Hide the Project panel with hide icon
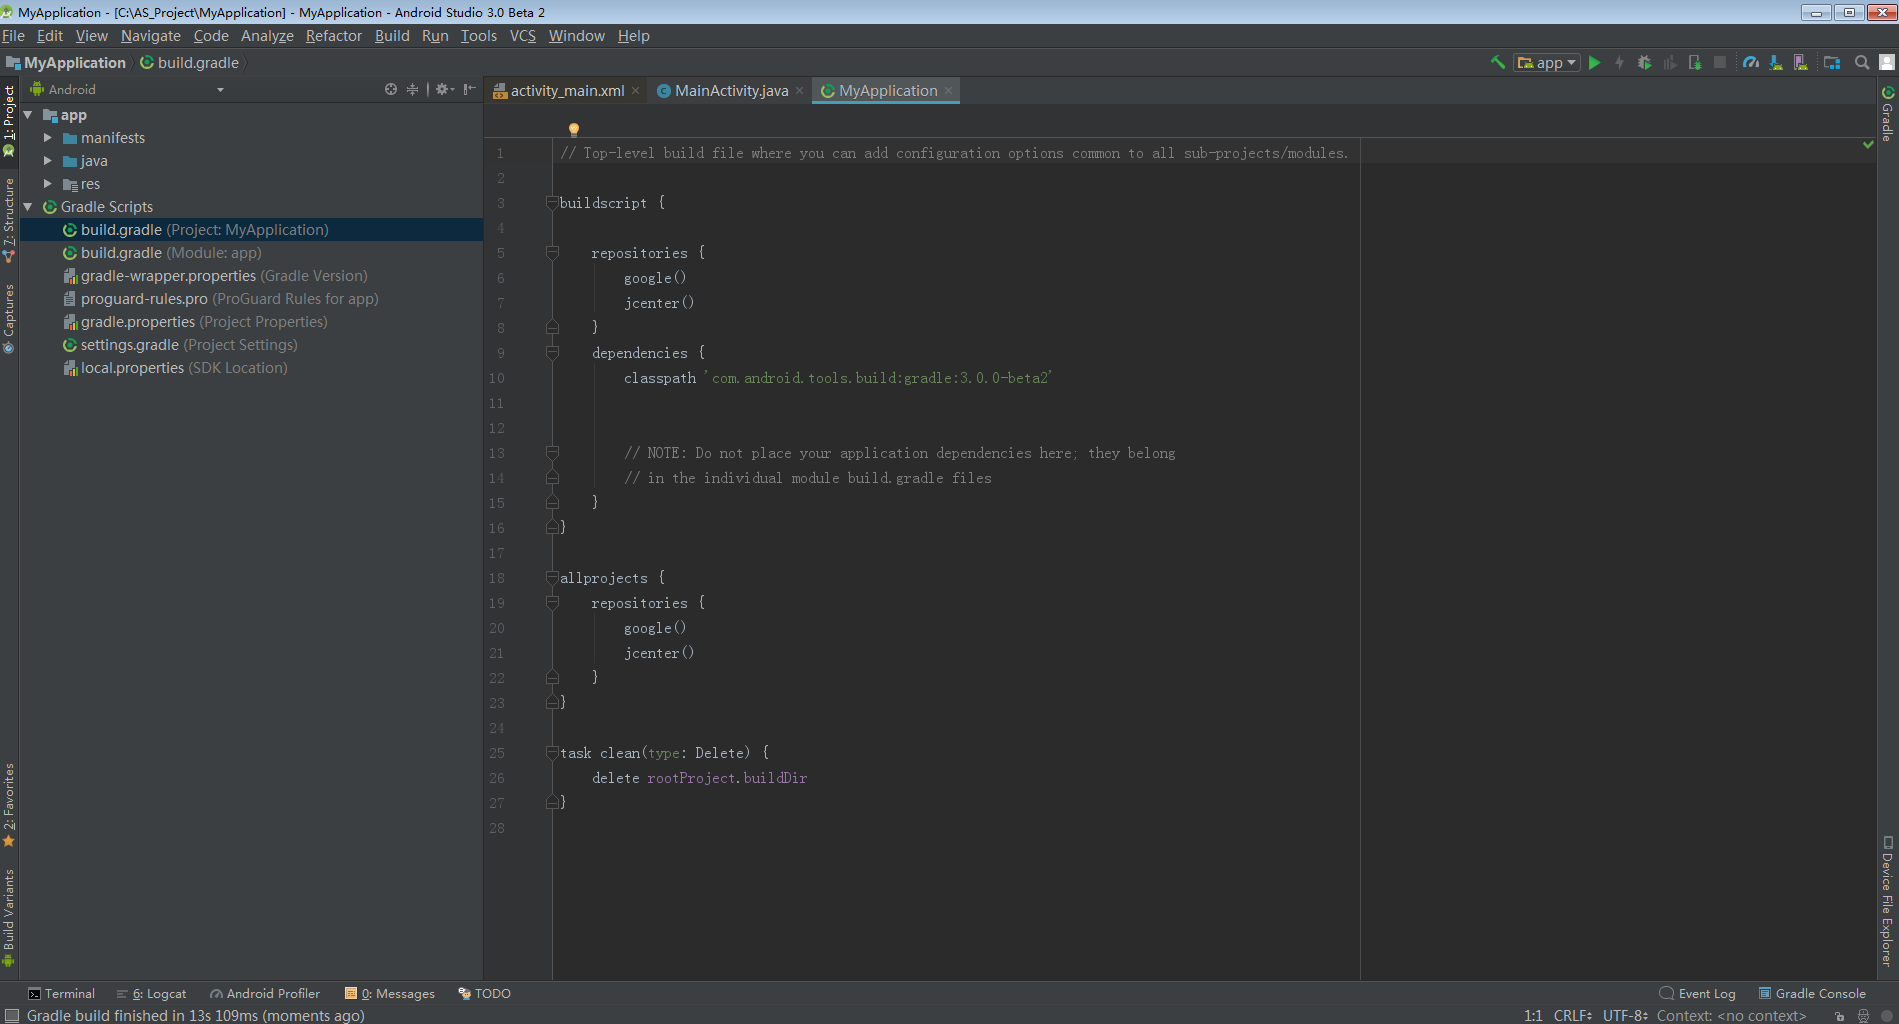 coord(469,89)
